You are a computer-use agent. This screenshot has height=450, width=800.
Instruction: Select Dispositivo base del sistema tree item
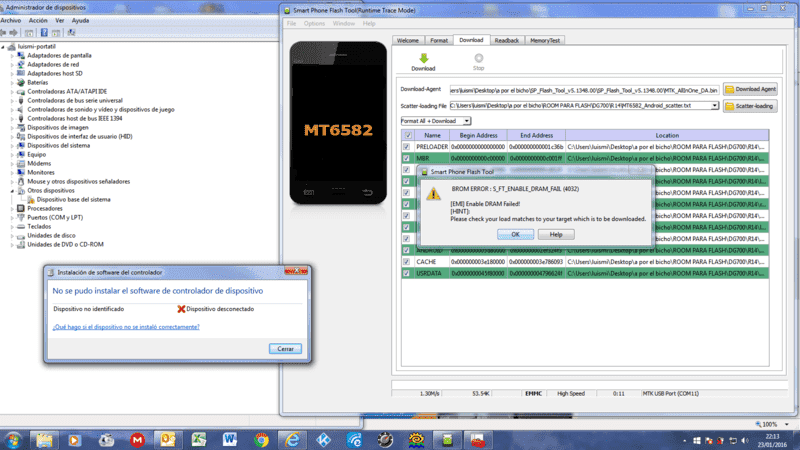coord(73,199)
